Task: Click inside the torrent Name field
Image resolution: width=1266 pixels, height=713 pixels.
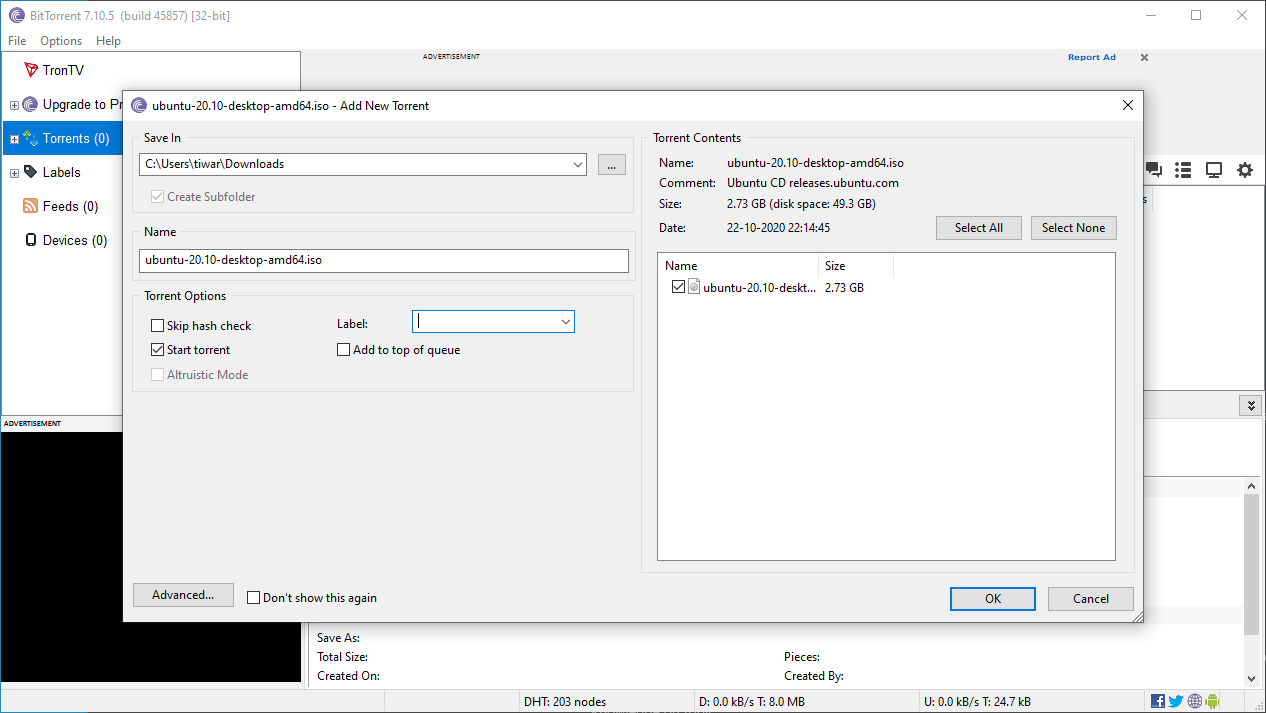Action: [x=384, y=260]
